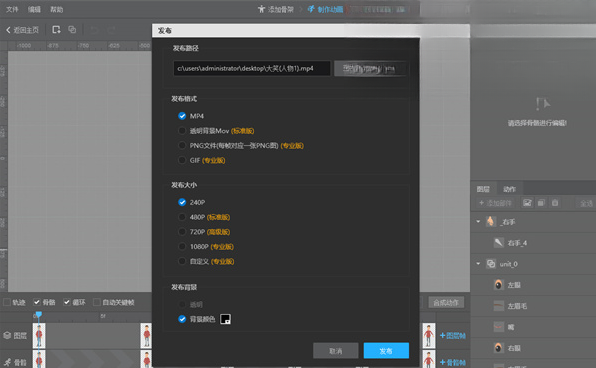Confirm with the blue 发布 button
596x368 pixels.
pyautogui.click(x=386, y=351)
